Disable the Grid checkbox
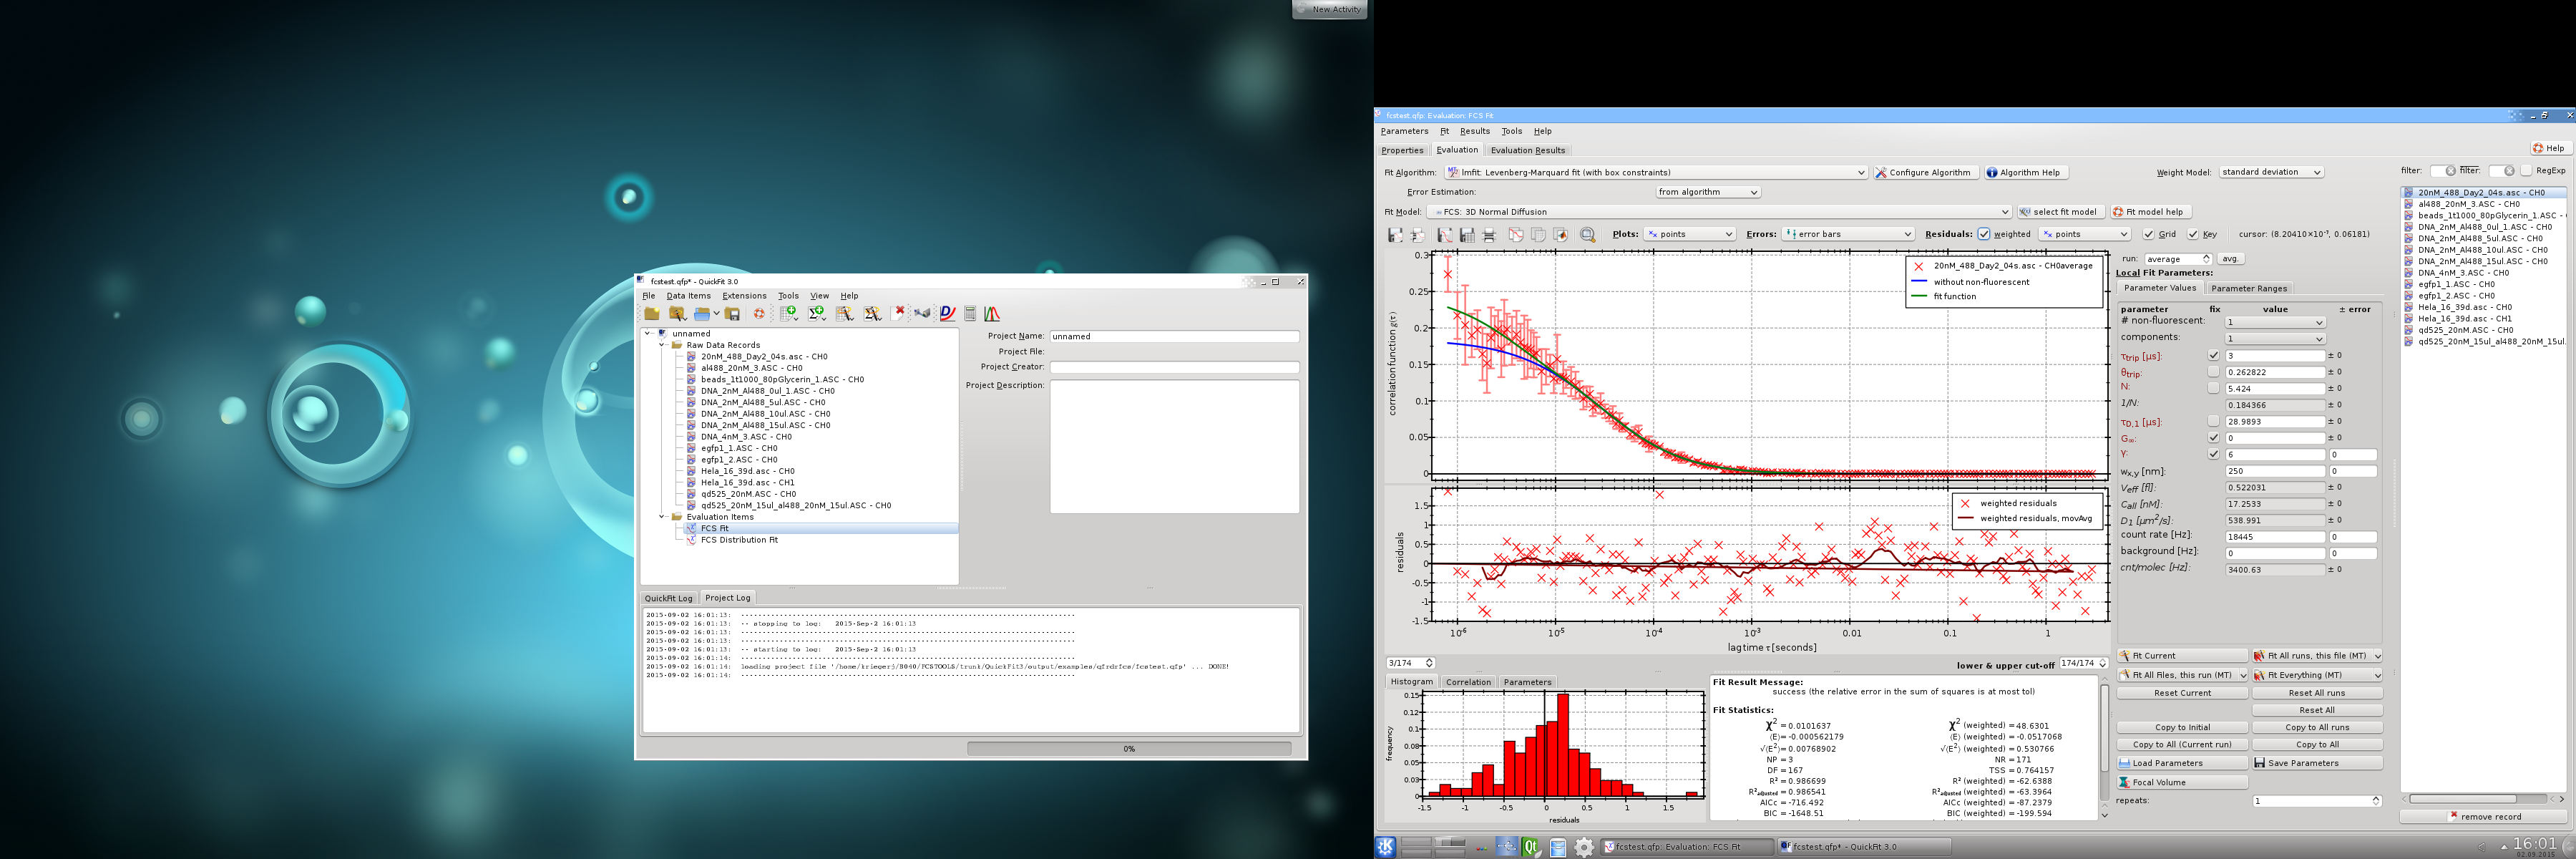 click(2148, 234)
